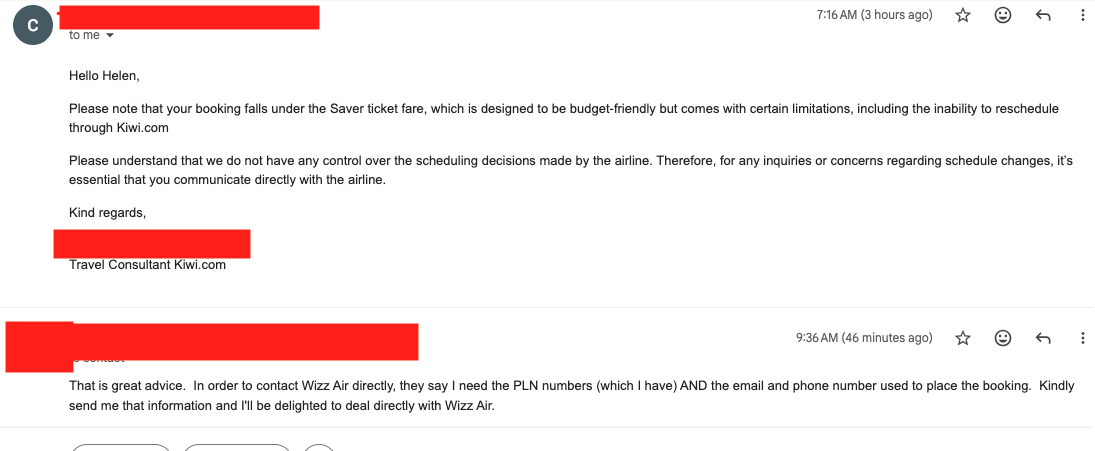The image size is (1095, 451).
Task: Add emoji reaction to 7:16 AM message
Action: click(1003, 15)
